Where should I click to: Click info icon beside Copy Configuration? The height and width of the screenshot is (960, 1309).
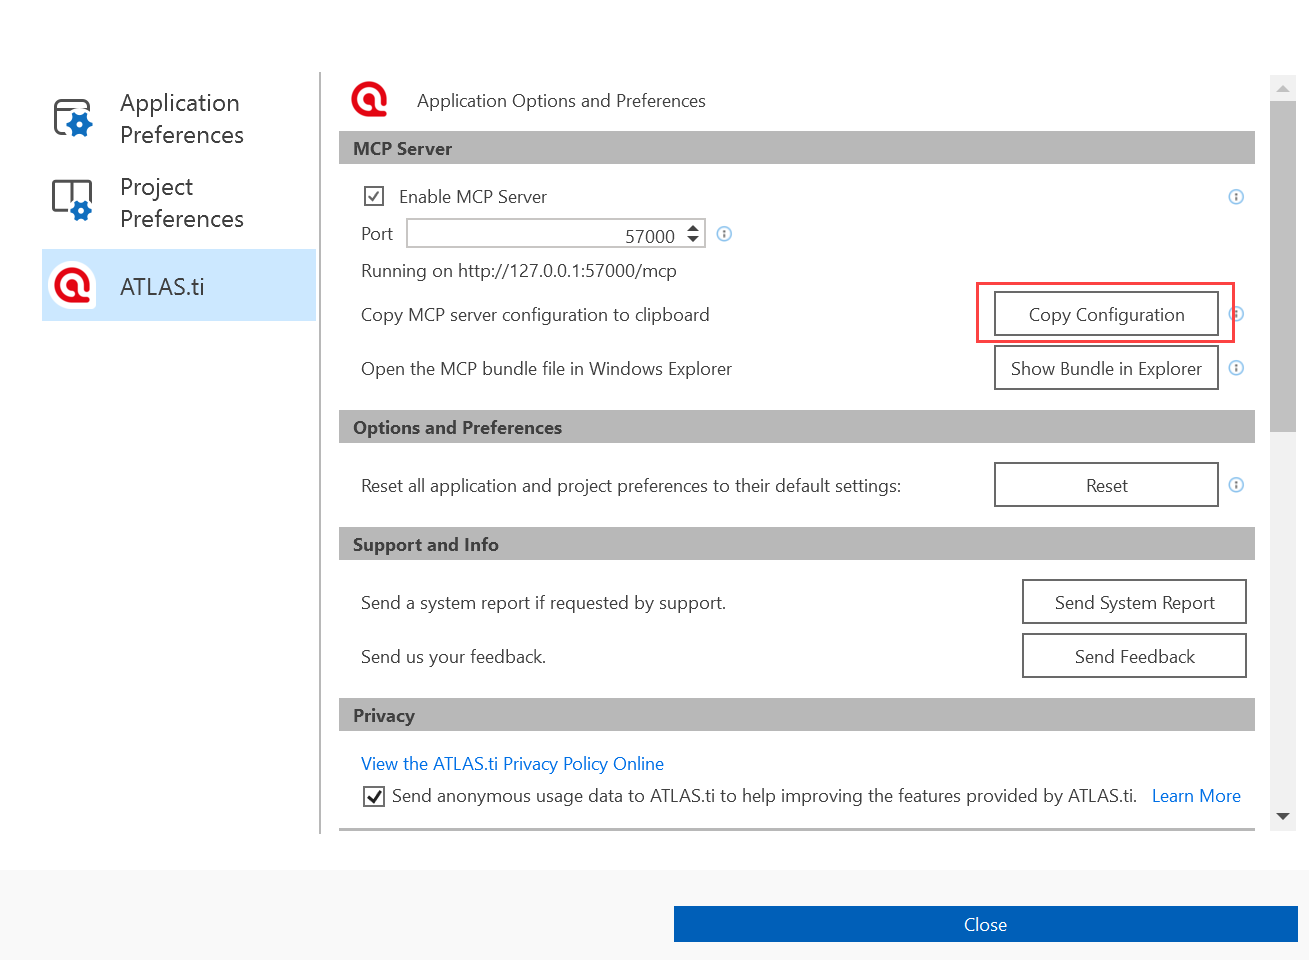coord(1237,314)
